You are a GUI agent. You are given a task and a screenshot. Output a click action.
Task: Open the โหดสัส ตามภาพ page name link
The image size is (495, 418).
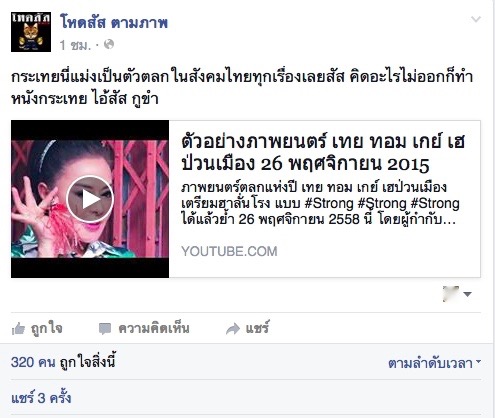113,23
